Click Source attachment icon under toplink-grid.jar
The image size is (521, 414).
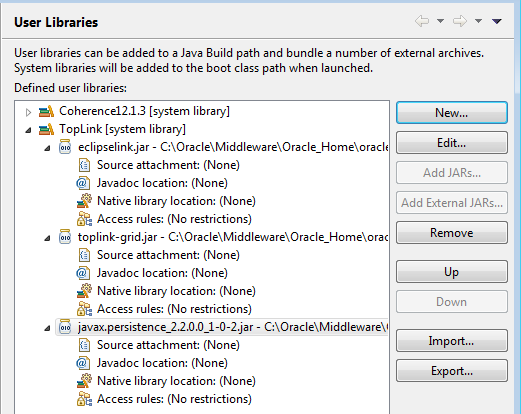84,255
